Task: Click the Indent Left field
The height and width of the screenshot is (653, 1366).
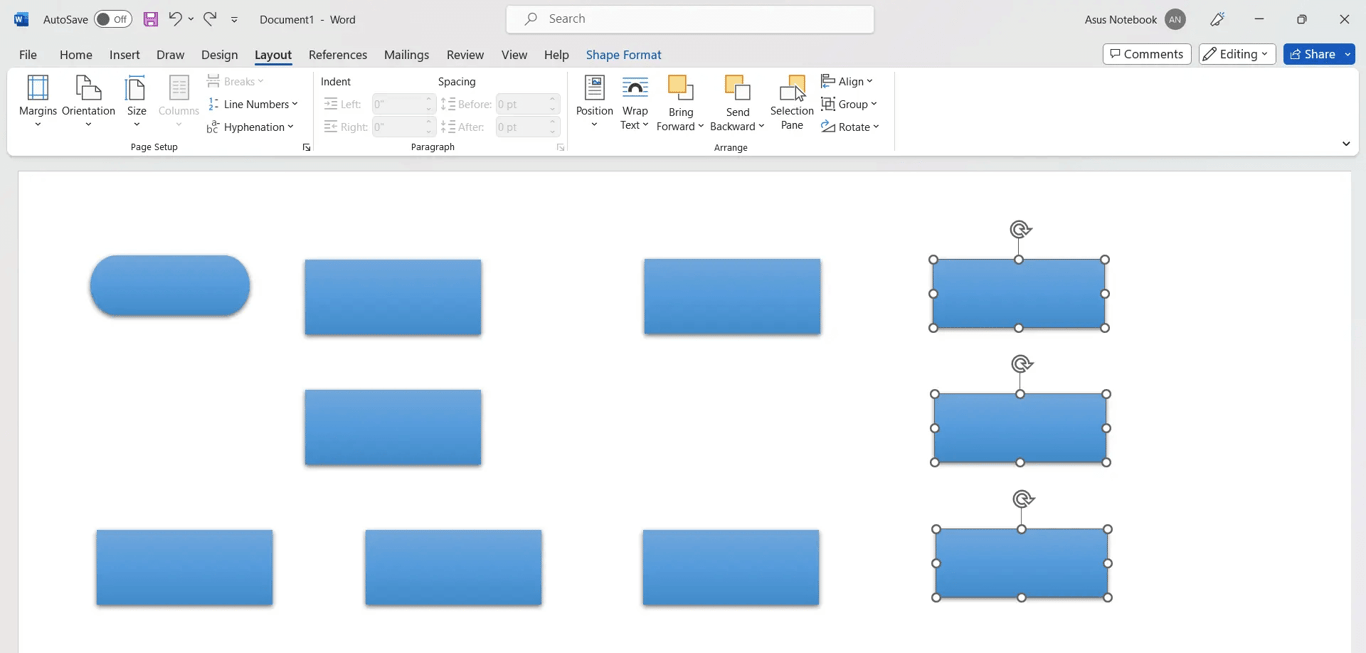Action: click(x=402, y=104)
